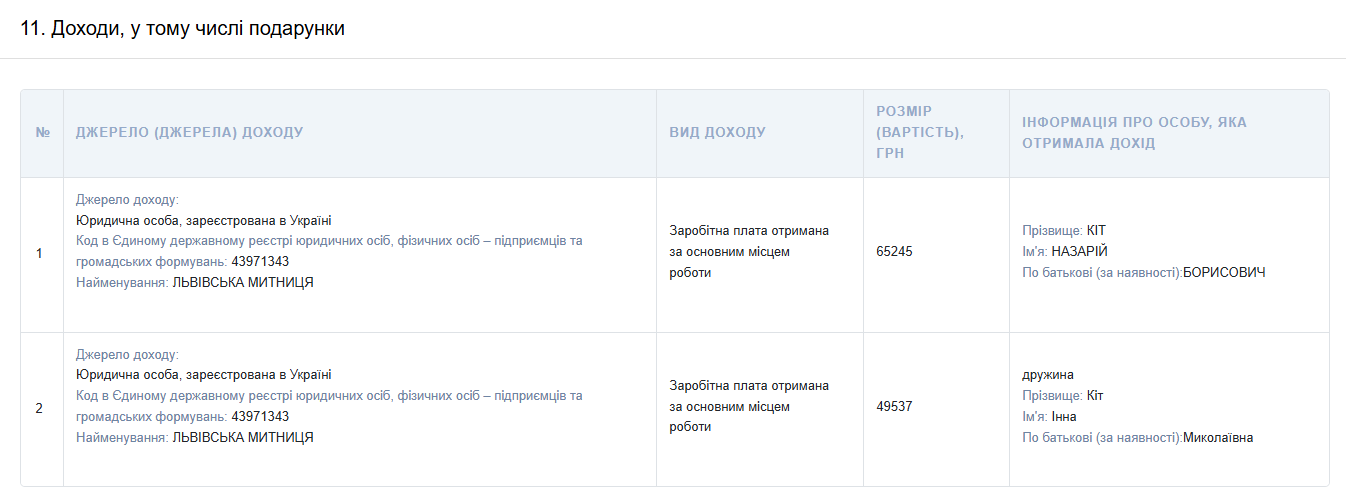Click 'Інформація про особу' column header

(x=1134, y=132)
